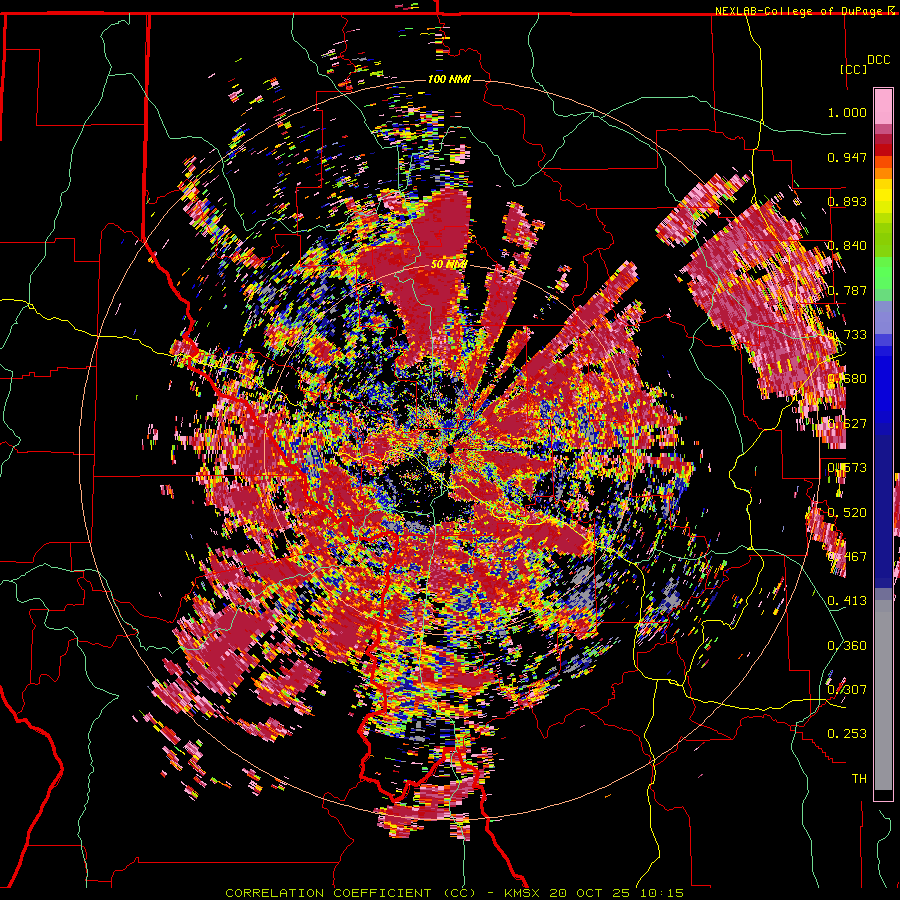This screenshot has width=900, height=900.
Task: Pick the light pink color at the top of the color bar
Action: pos(883,106)
